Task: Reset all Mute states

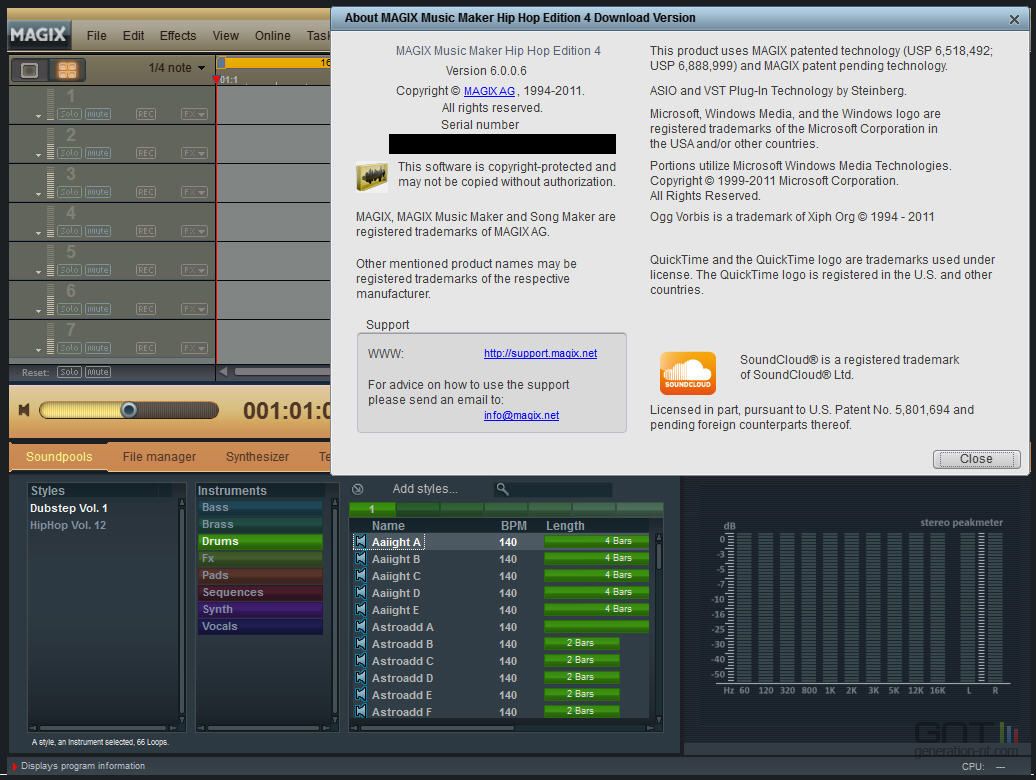Action: coord(98,372)
